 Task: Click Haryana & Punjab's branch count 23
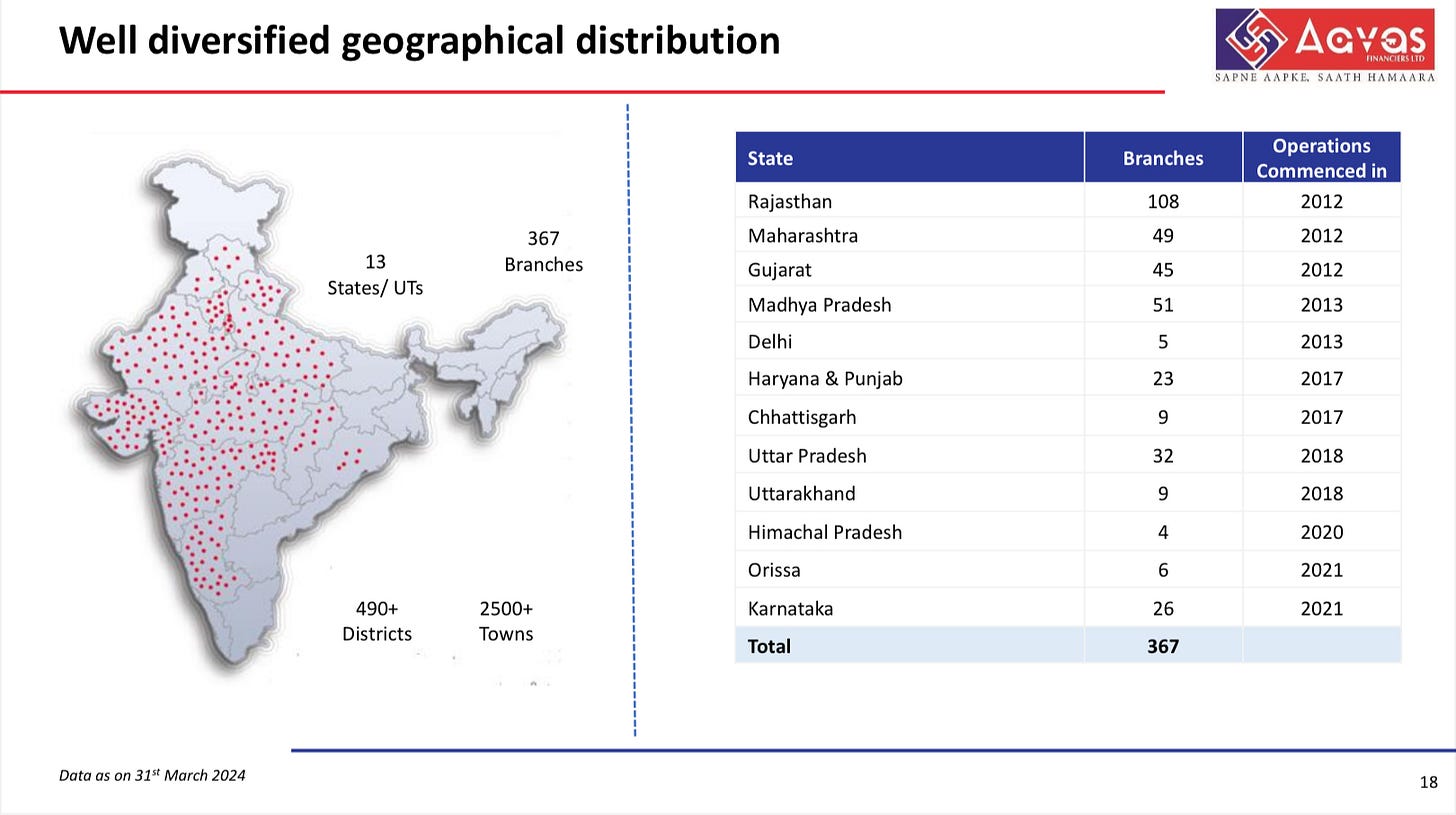1163,379
